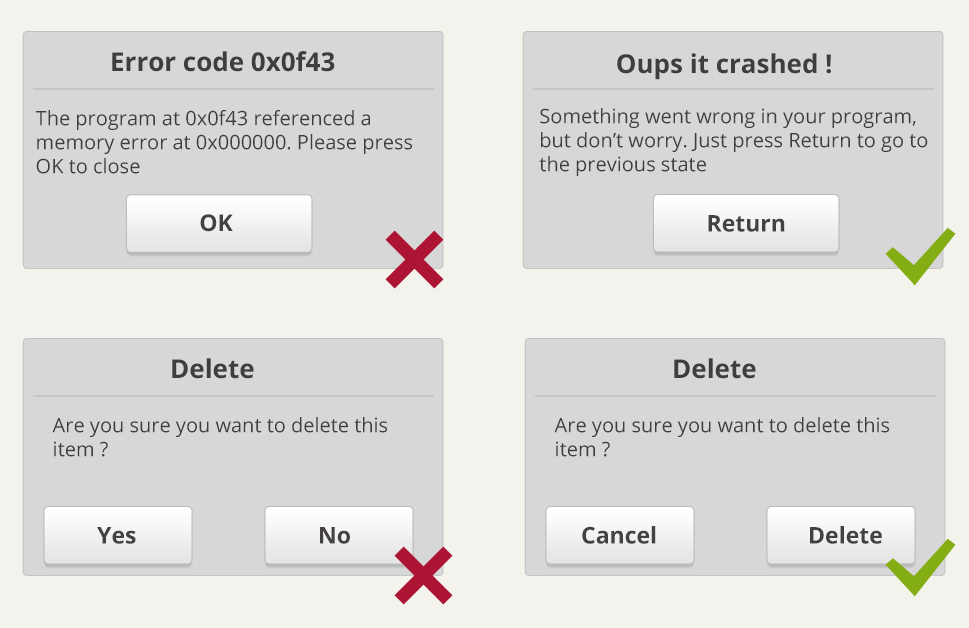Click the memory error message text
The image size is (969, 628).
[224, 142]
